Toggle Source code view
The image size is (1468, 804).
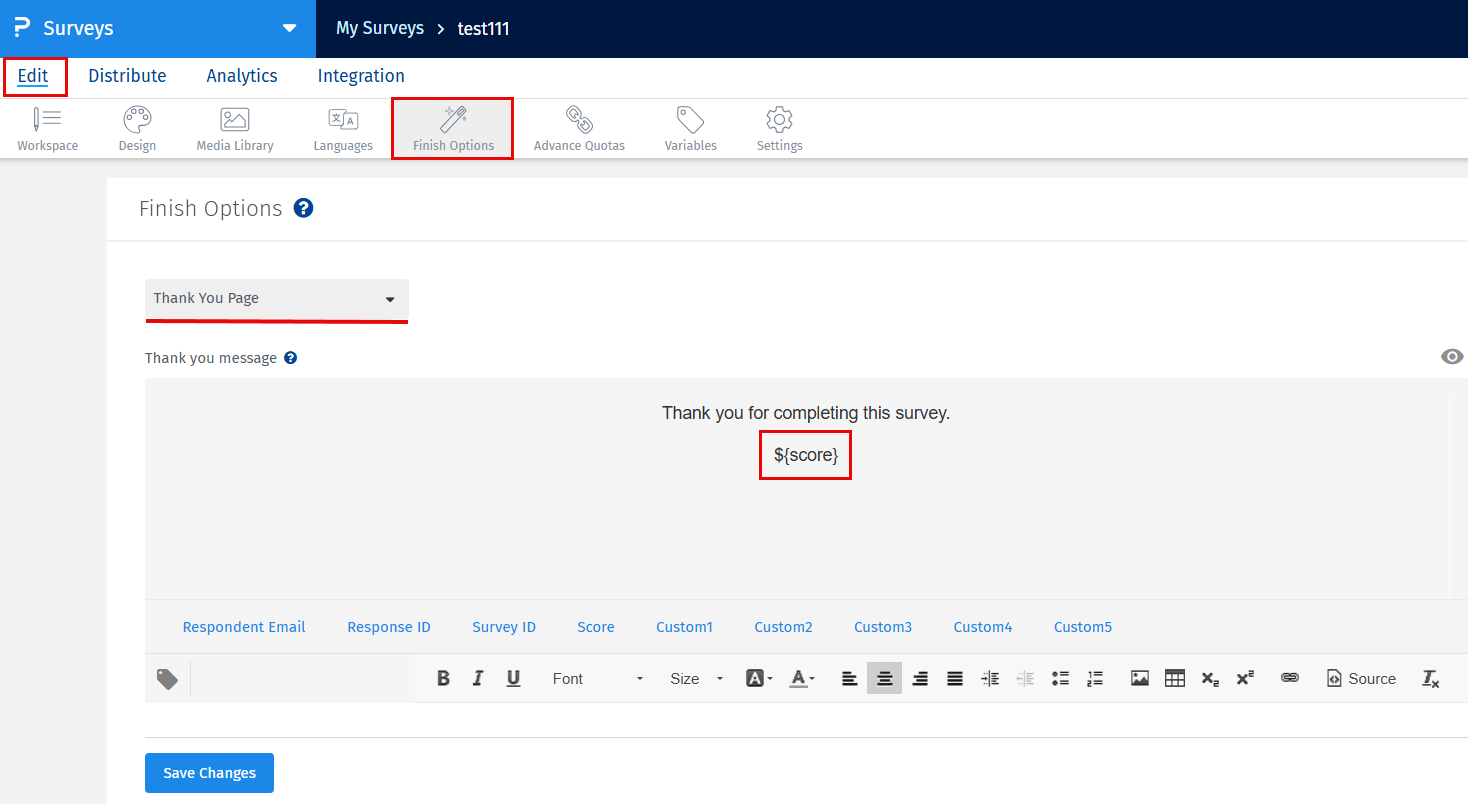click(1361, 678)
